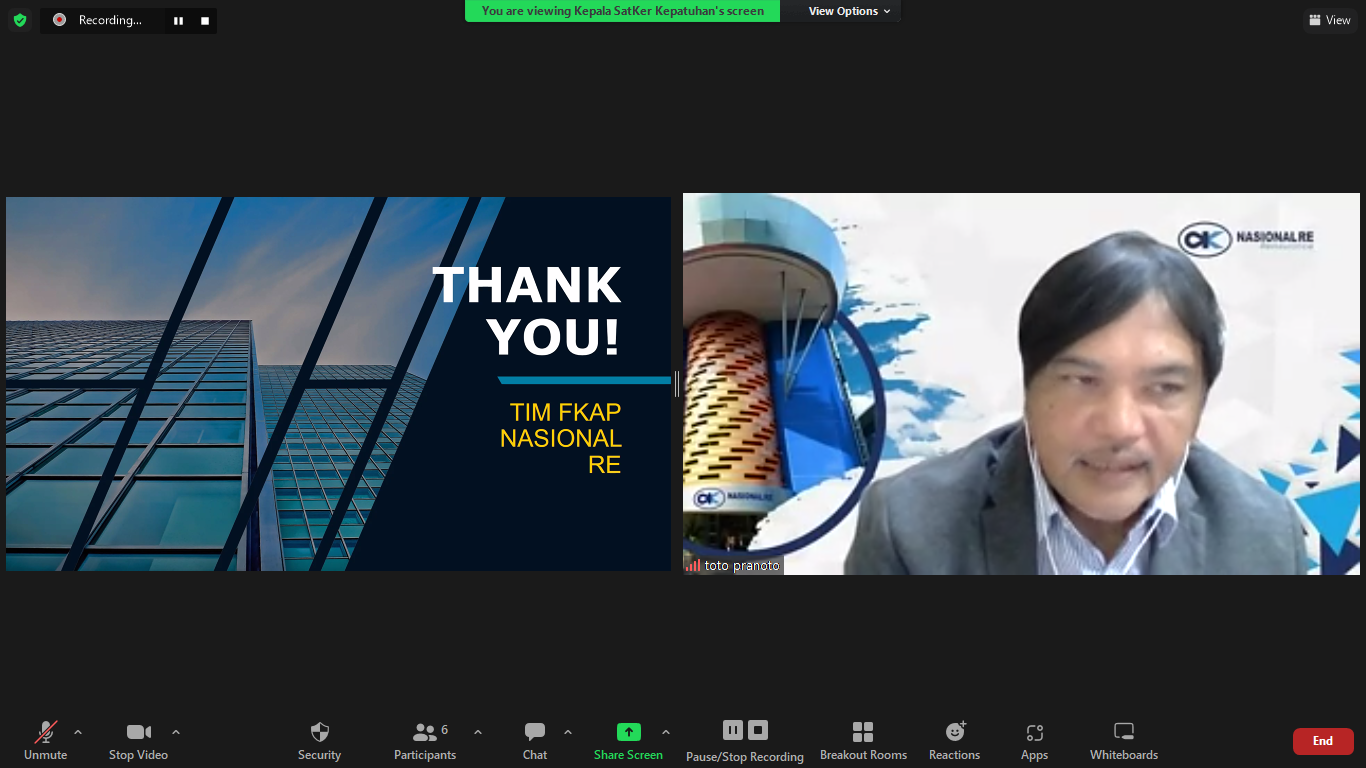Image resolution: width=1366 pixels, height=768 pixels.
Task: Expand audio settings arrow next to Unmute
Action: tap(78, 732)
